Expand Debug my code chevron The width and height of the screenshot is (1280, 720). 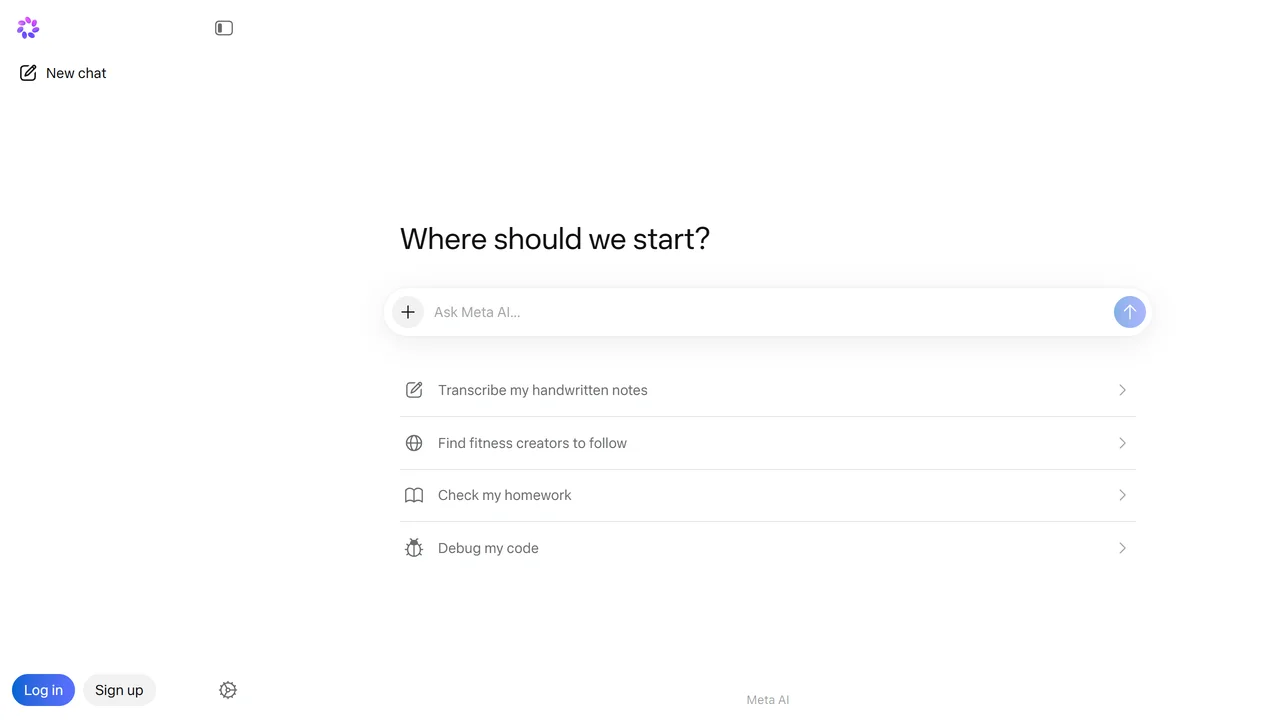(1122, 548)
